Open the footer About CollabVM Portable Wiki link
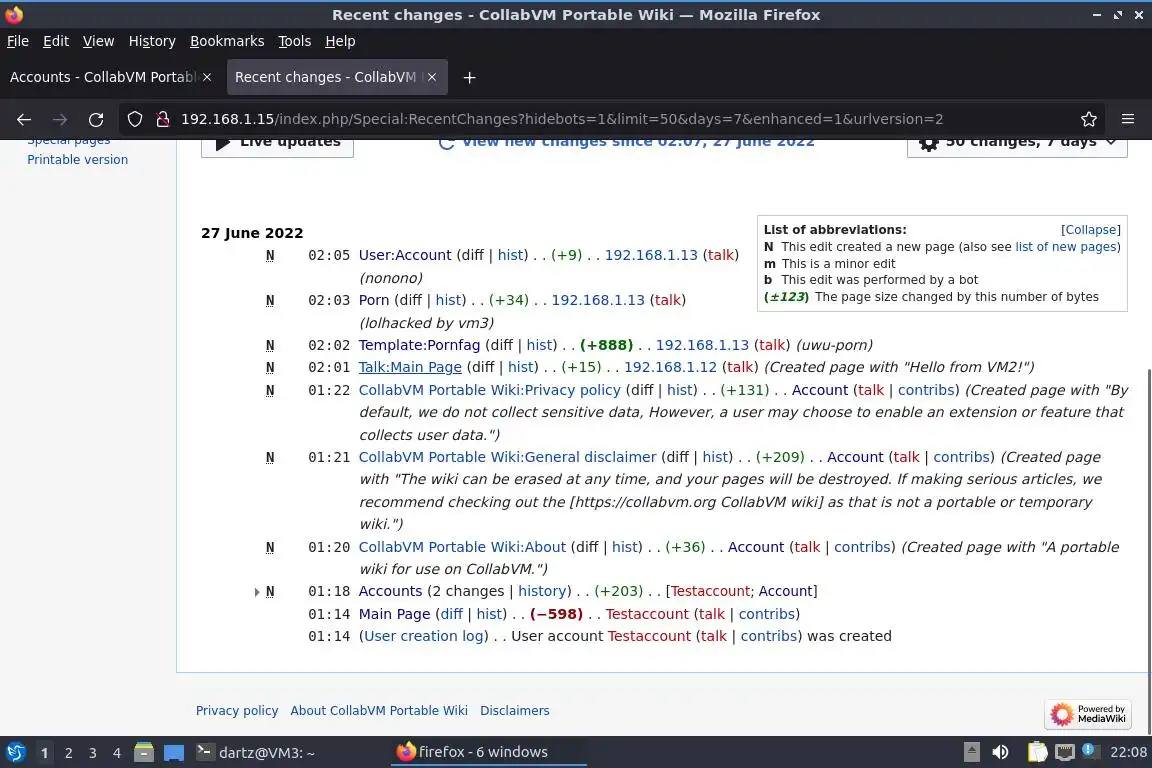 378,711
